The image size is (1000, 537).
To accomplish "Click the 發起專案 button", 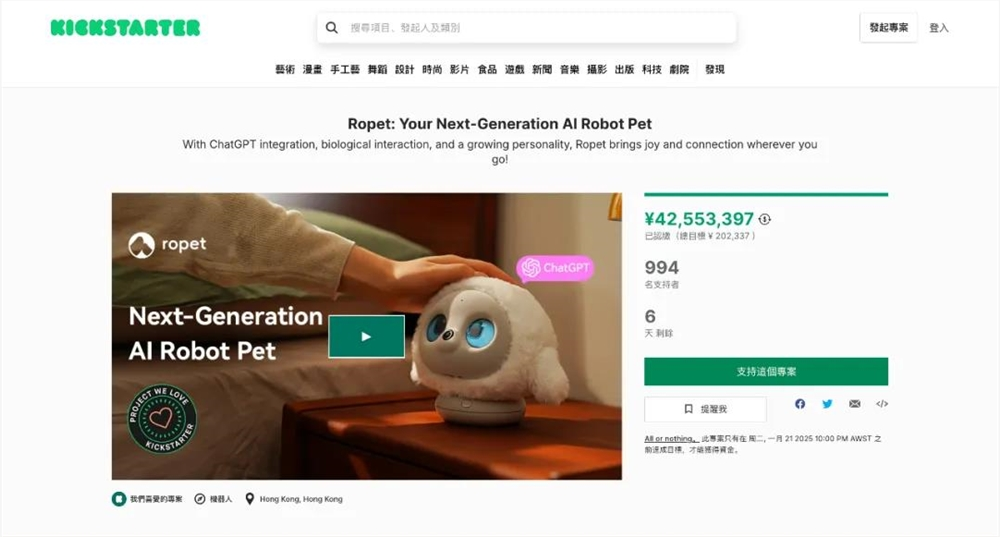I will (888, 28).
